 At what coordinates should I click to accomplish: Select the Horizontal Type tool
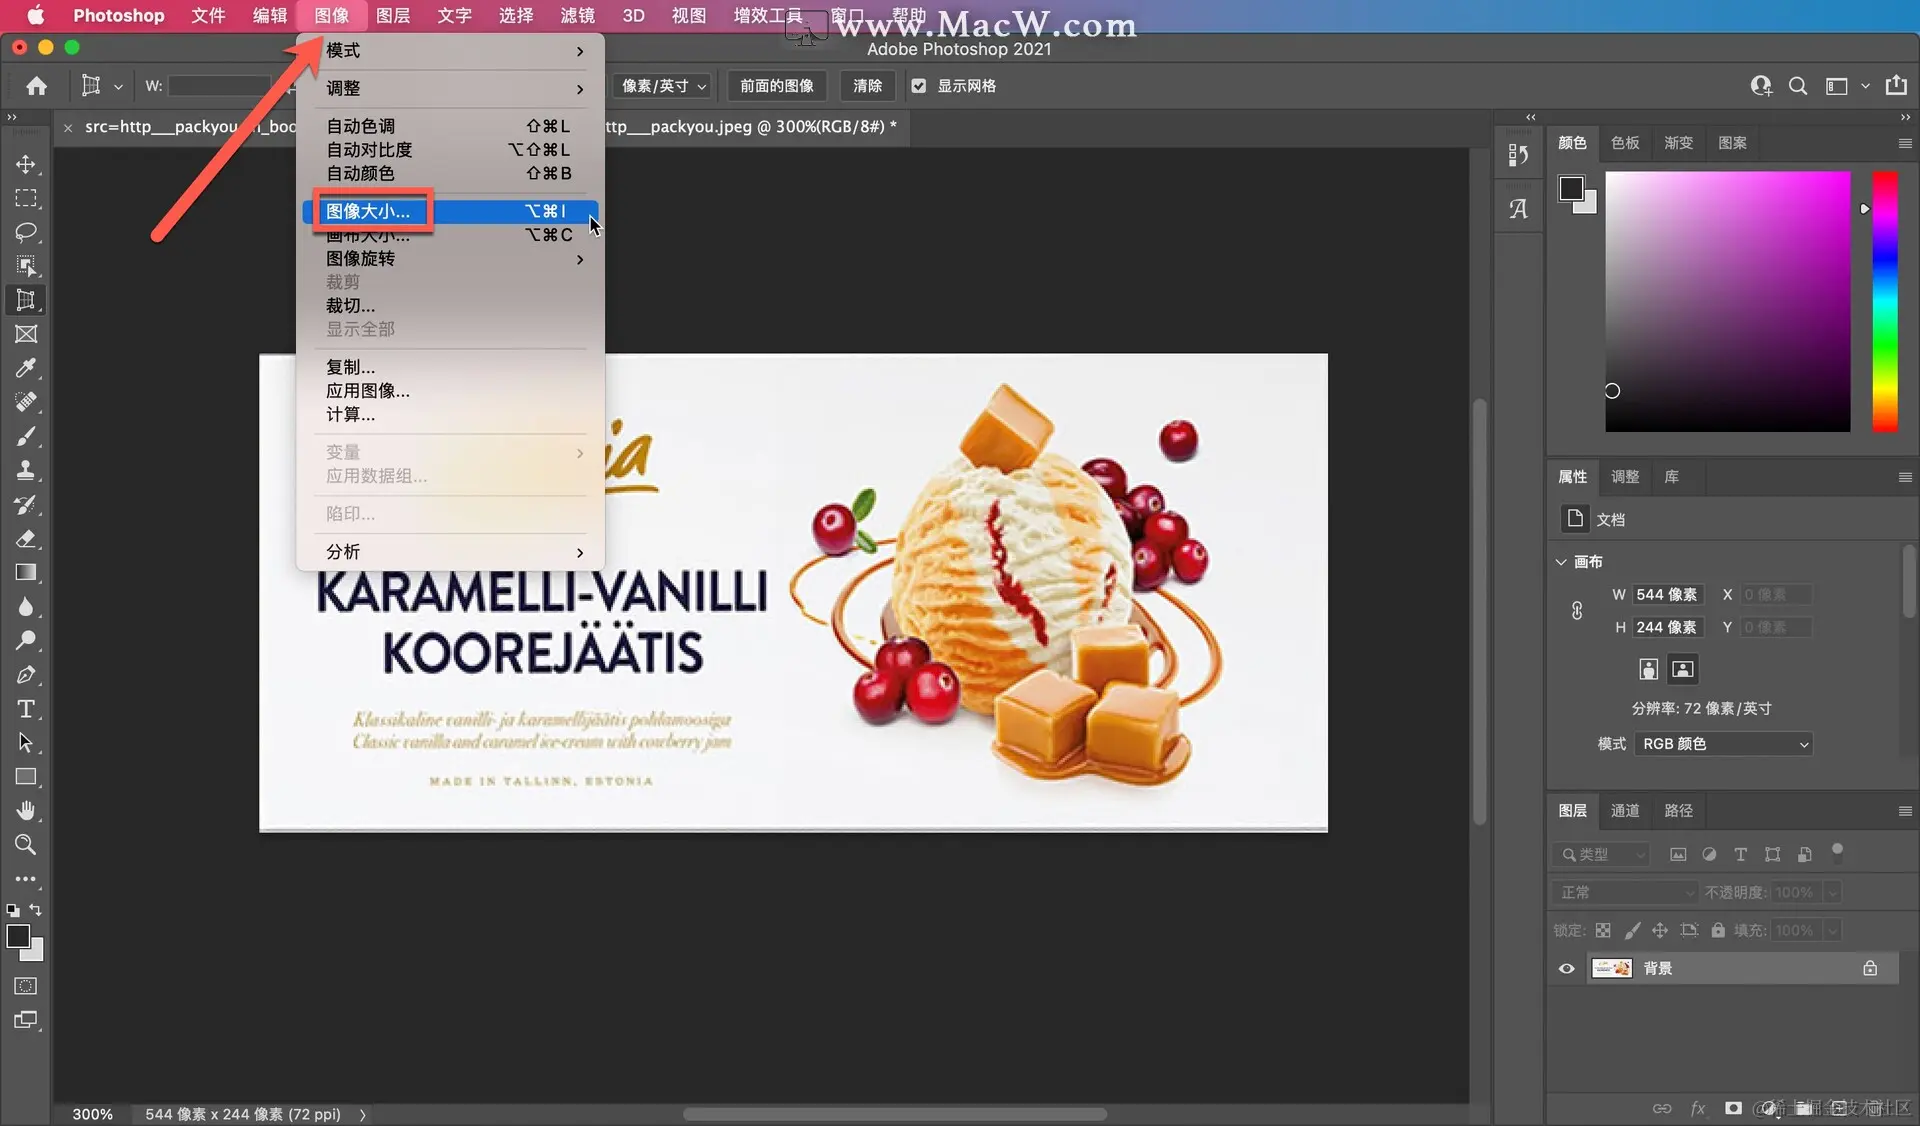(26, 709)
